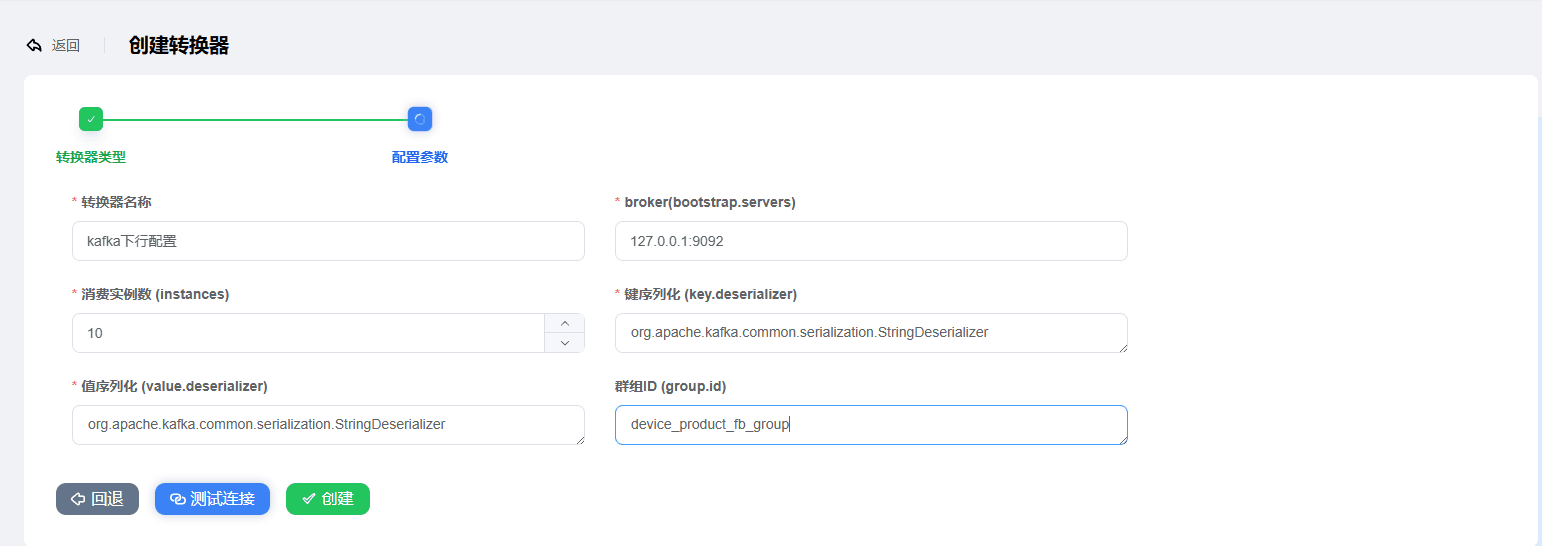Click the 转换器名称 field label
Viewport: 1542px width, 546px height.
(116, 202)
